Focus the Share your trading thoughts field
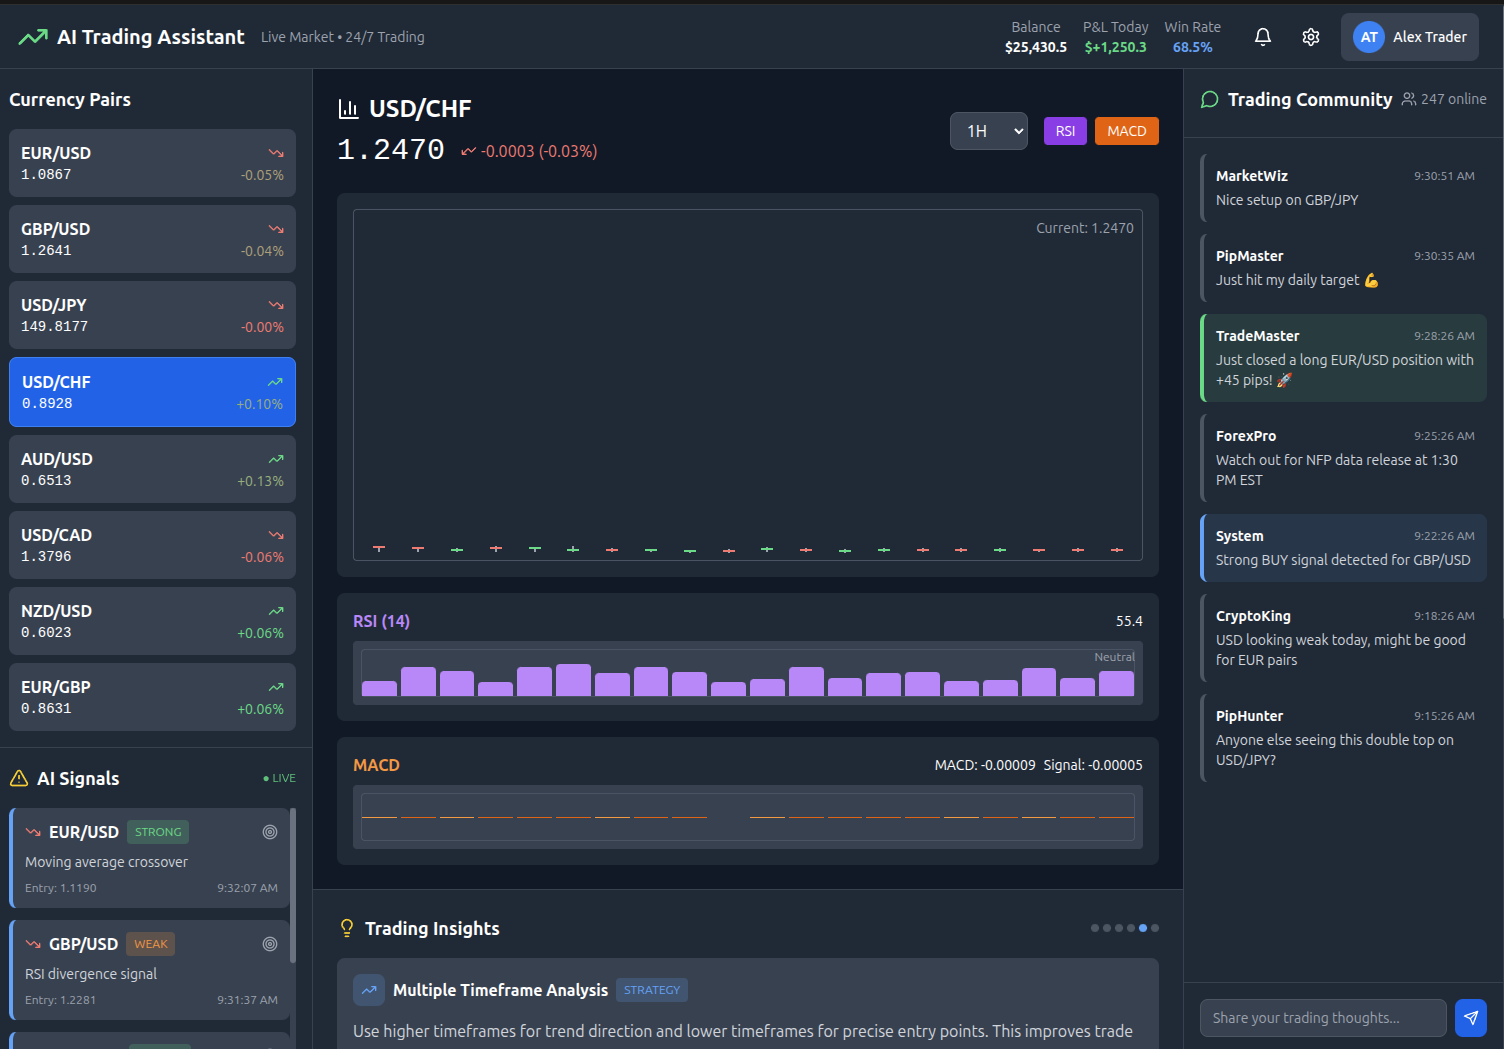Image resolution: width=1504 pixels, height=1049 pixels. (1323, 1018)
